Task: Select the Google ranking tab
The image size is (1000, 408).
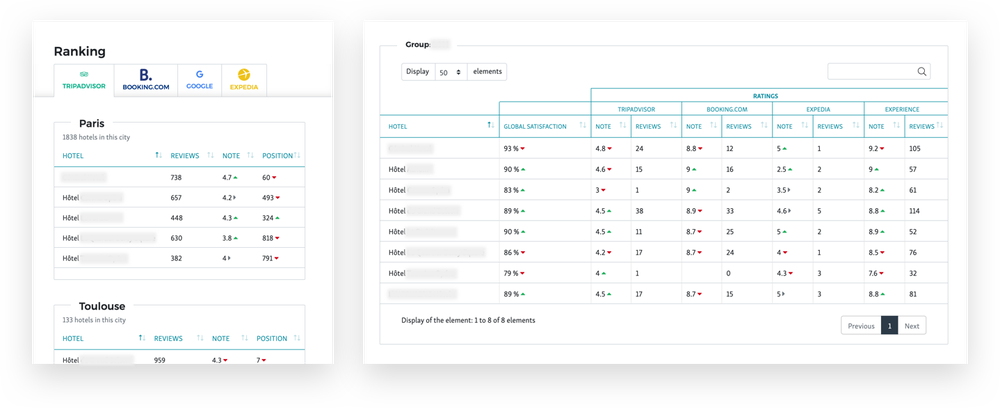Action: (x=200, y=80)
